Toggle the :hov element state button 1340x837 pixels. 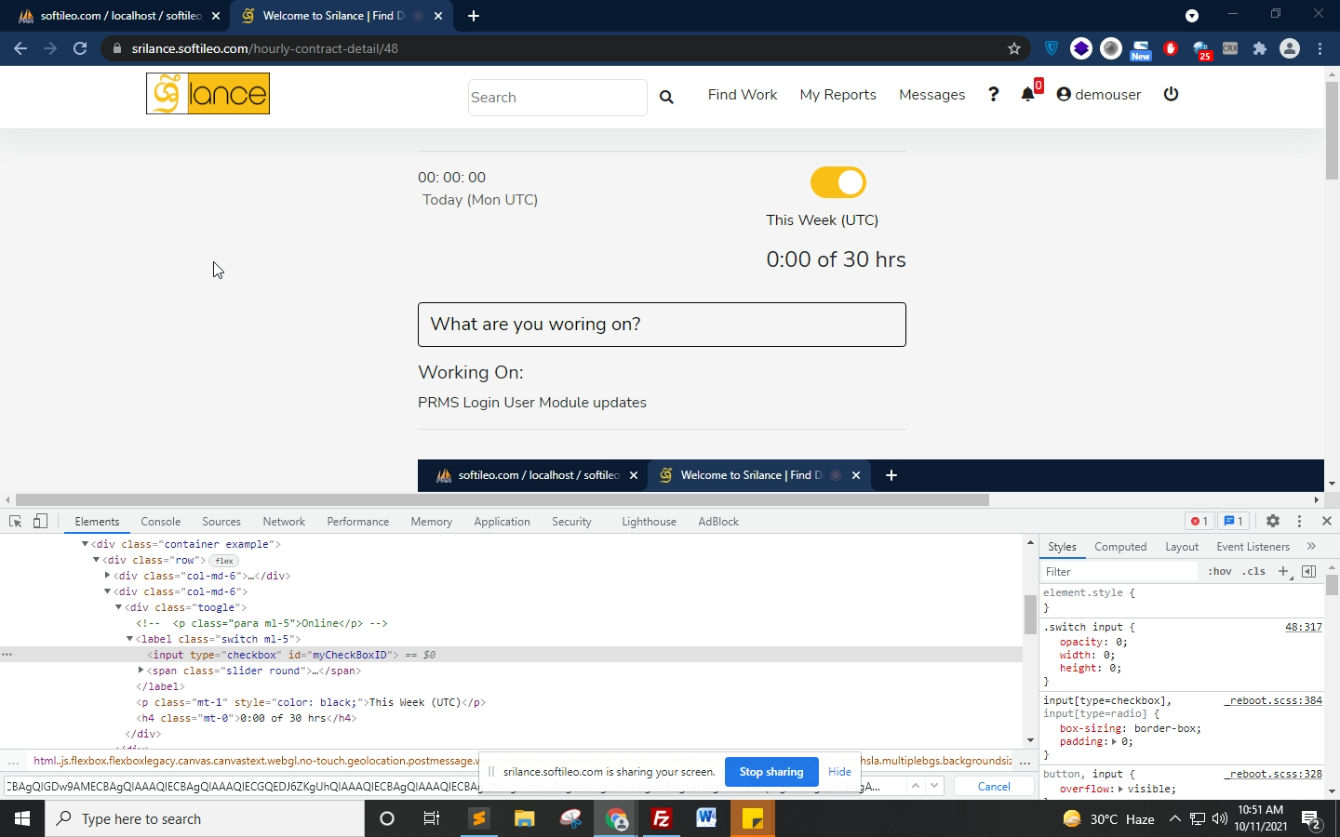click(1219, 572)
